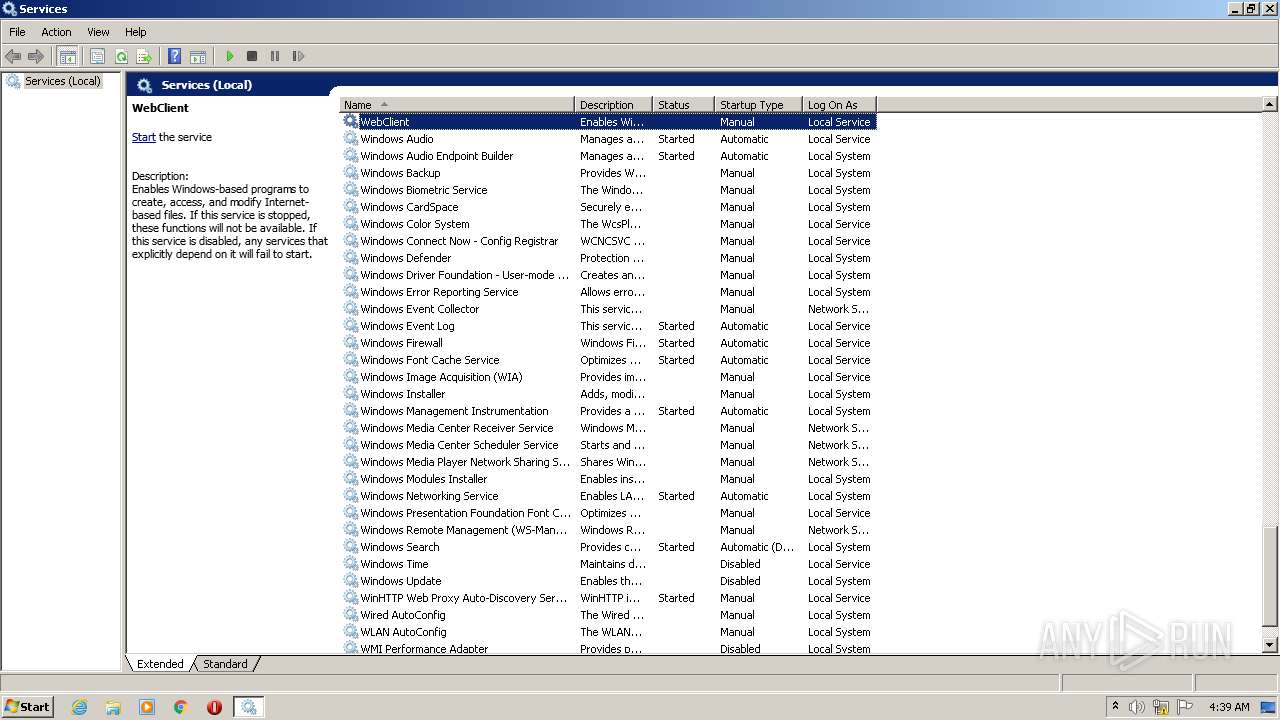
Task: Switch to the Standard tab
Action: [x=225, y=664]
